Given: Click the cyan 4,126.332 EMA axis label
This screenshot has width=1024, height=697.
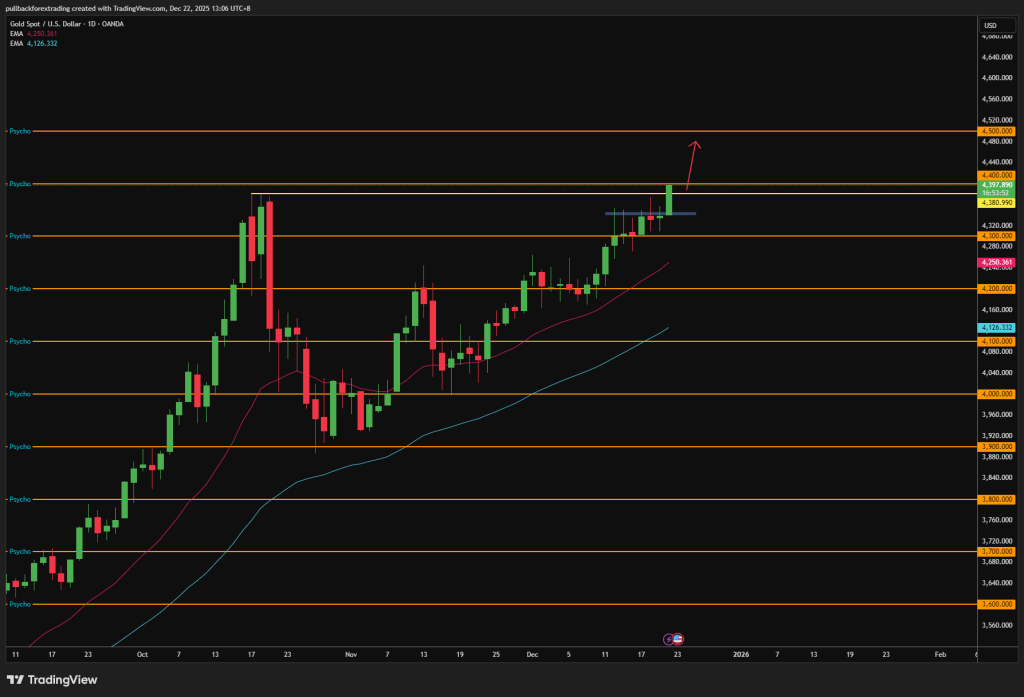Looking at the screenshot, I should tap(998, 327).
